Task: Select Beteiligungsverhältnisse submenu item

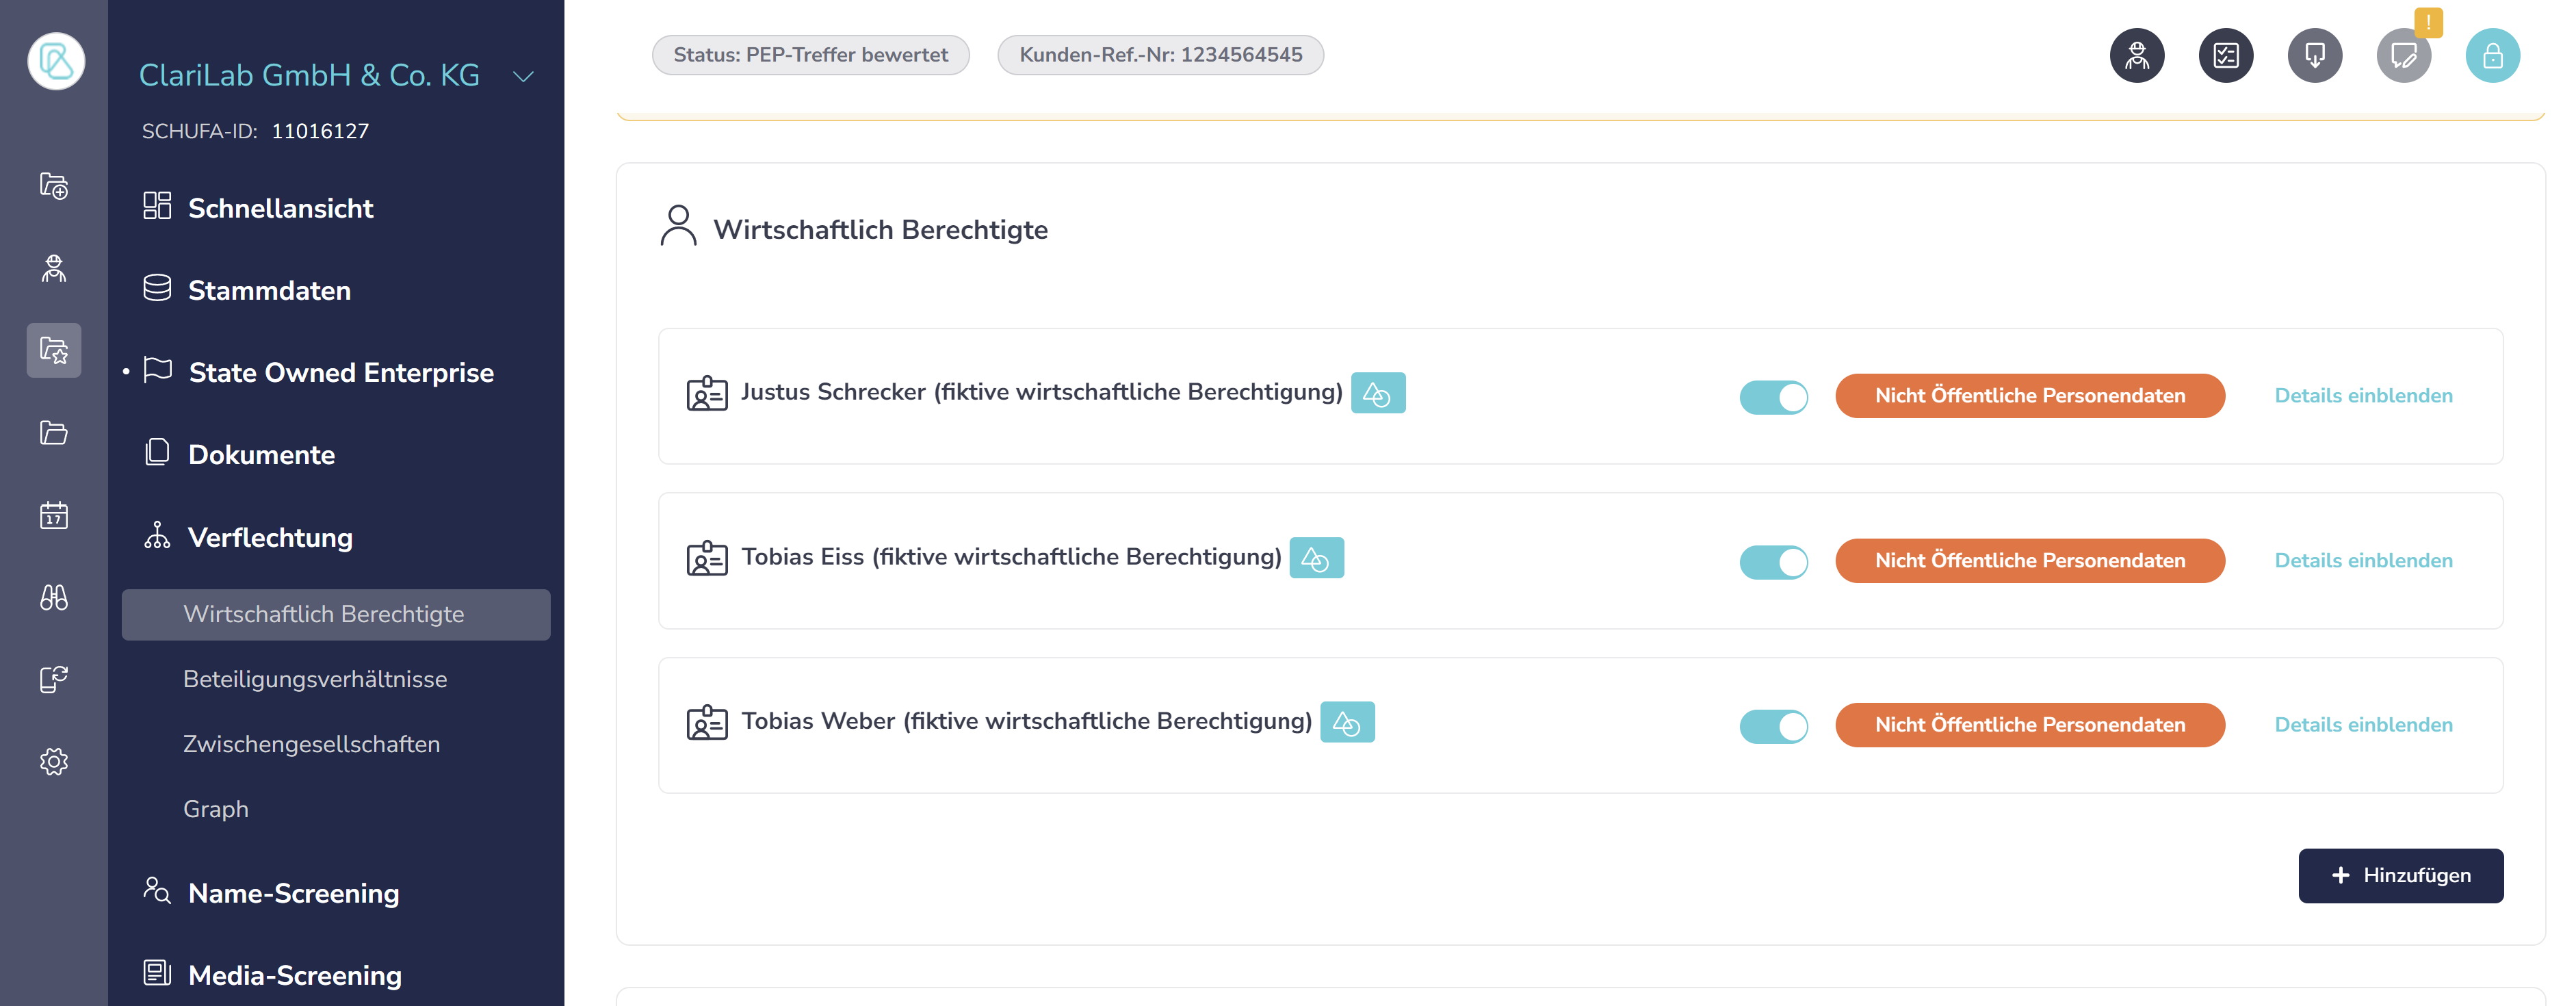Action: (315, 679)
